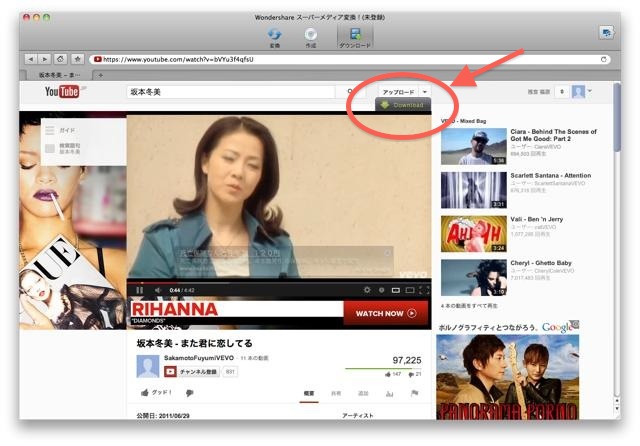
Task: Click the YouTube search magnifier button
Action: (355, 92)
